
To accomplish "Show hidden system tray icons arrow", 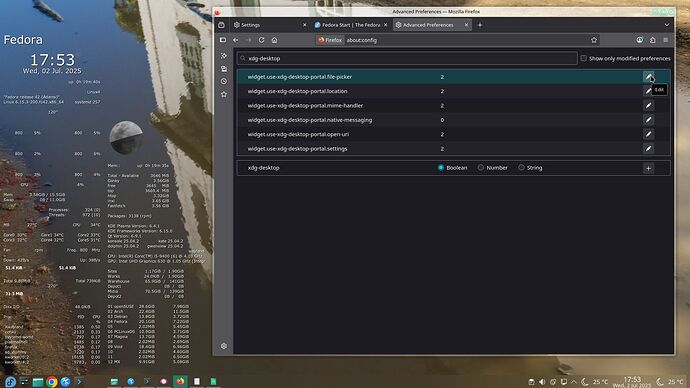I will pos(574,382).
